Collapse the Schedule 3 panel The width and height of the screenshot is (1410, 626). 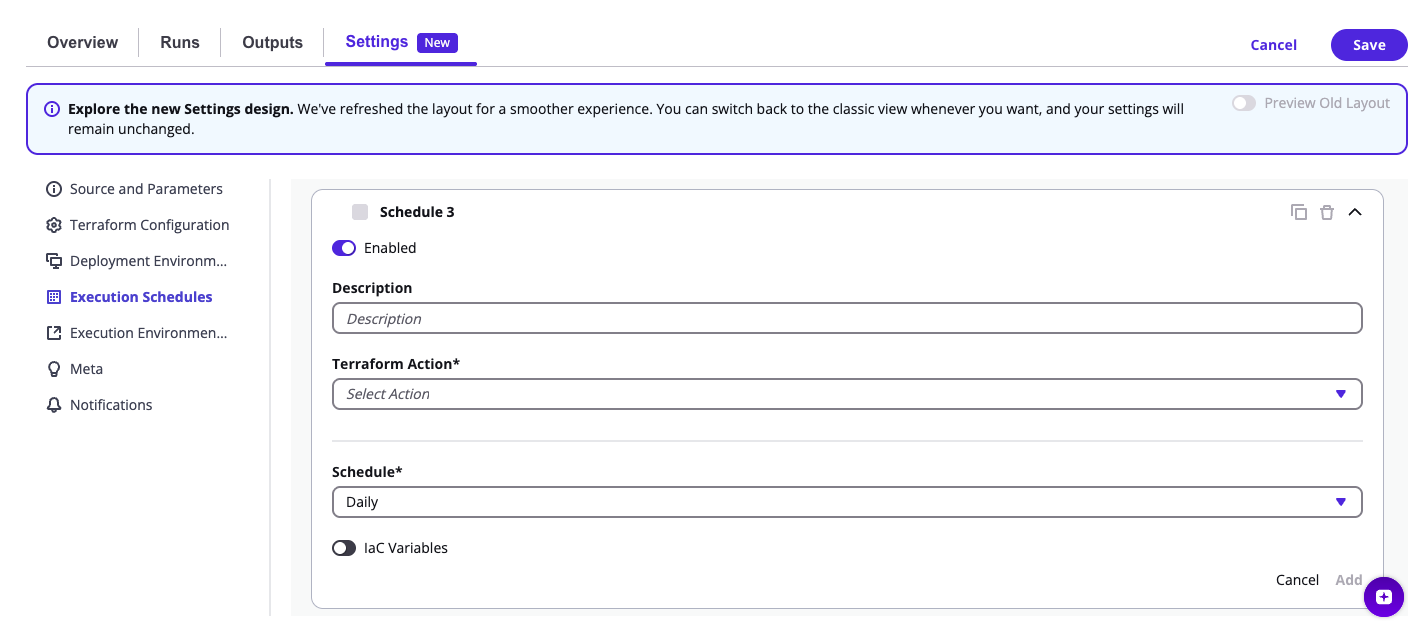click(1355, 212)
